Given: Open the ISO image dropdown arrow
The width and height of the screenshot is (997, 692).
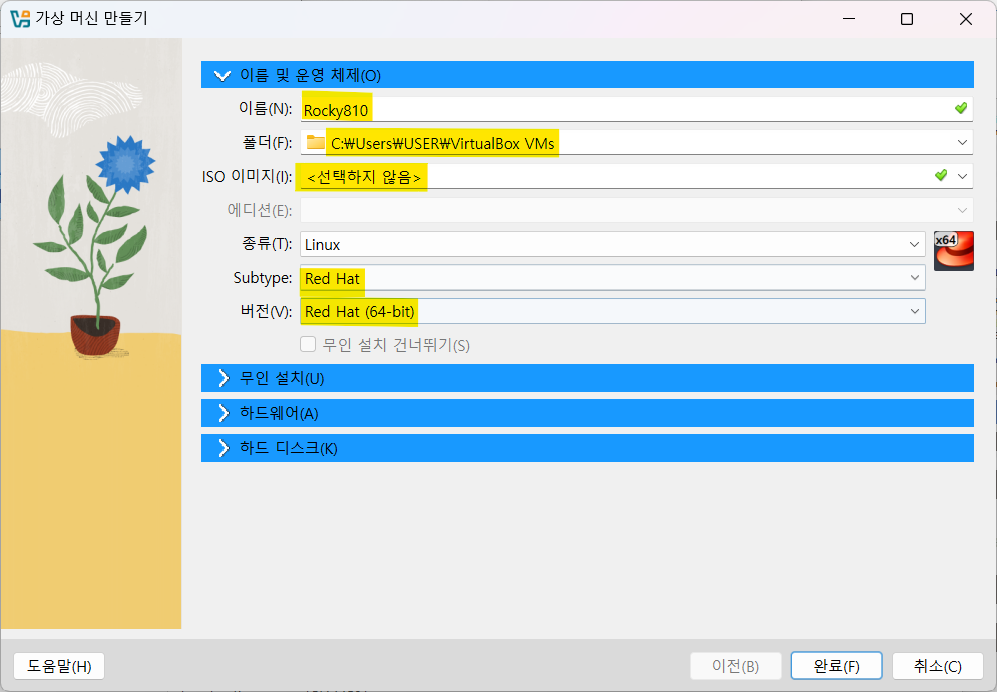Looking at the screenshot, I should click(962, 176).
